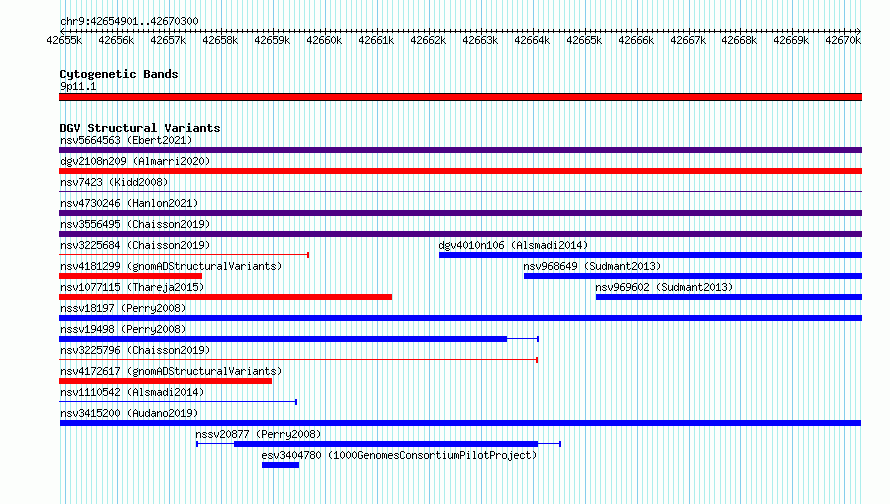890x504 pixels.
Task: Open nsv968649 (Sudmant2013) label
Action: [592, 266]
